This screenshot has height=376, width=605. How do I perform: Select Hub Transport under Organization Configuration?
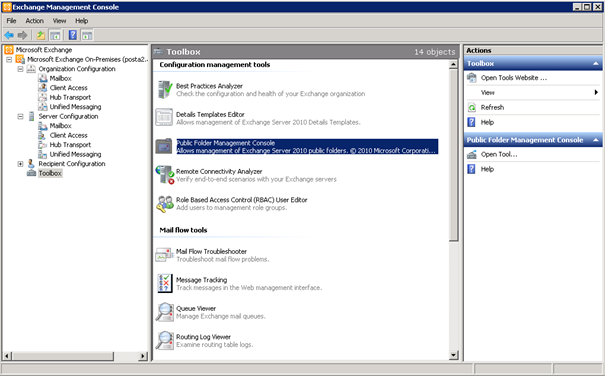pos(70,97)
